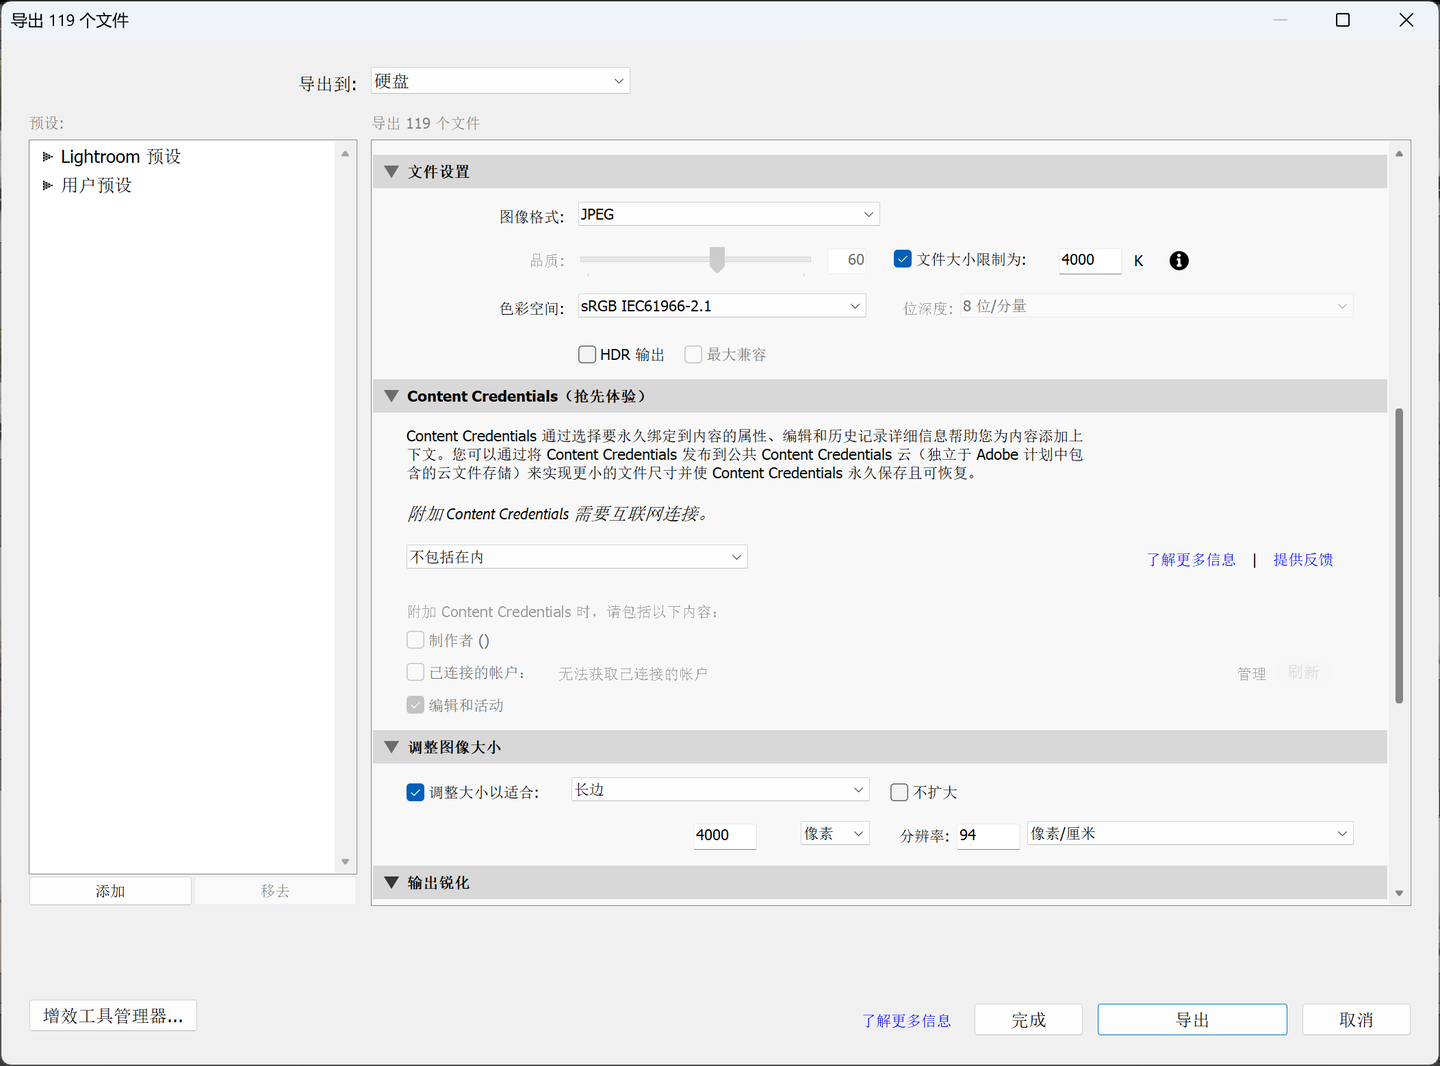Collapse the 调整图像大小 section triangle
Screen dimensions: 1440x1066
(391, 747)
